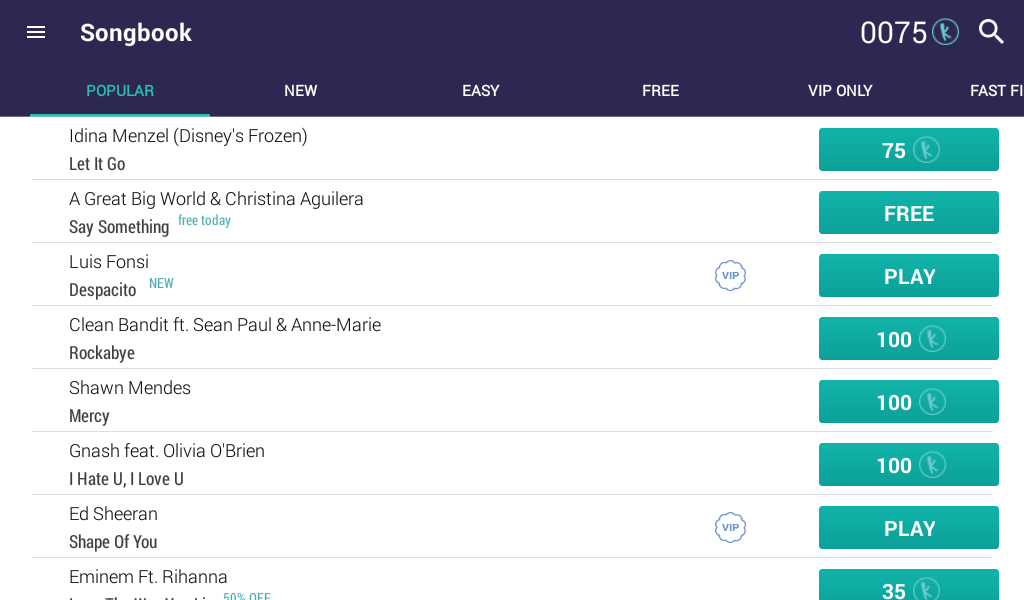Viewport: 1024px width, 600px height.
Task: Show the POPULAR songs tab
Action: pos(120,91)
